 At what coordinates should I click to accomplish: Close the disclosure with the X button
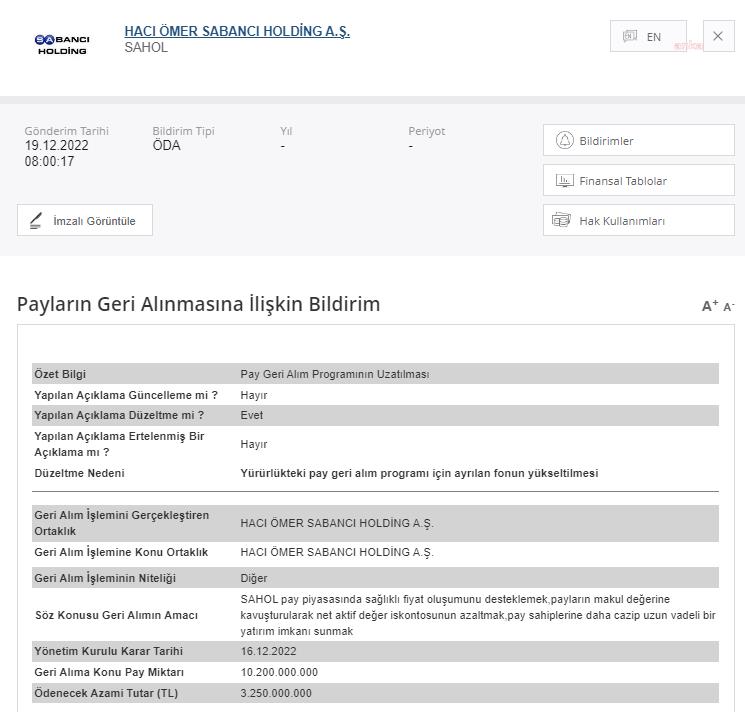718,36
